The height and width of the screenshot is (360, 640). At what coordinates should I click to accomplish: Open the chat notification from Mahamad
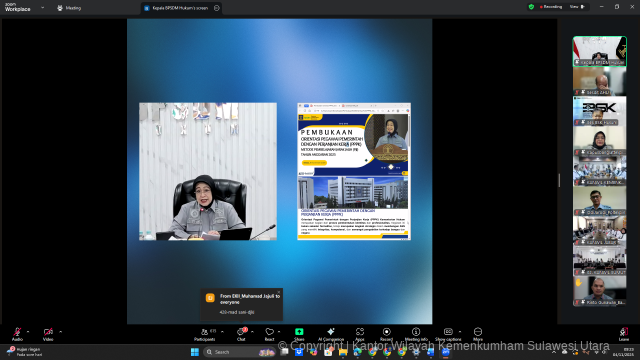242,305
